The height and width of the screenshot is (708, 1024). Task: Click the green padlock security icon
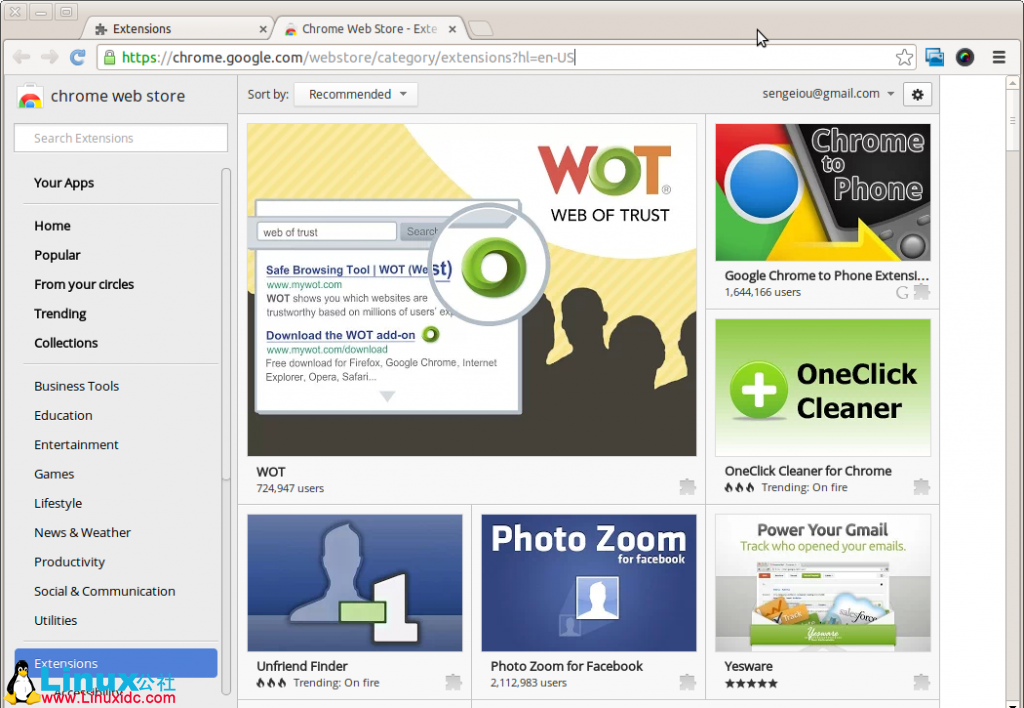click(x=109, y=57)
